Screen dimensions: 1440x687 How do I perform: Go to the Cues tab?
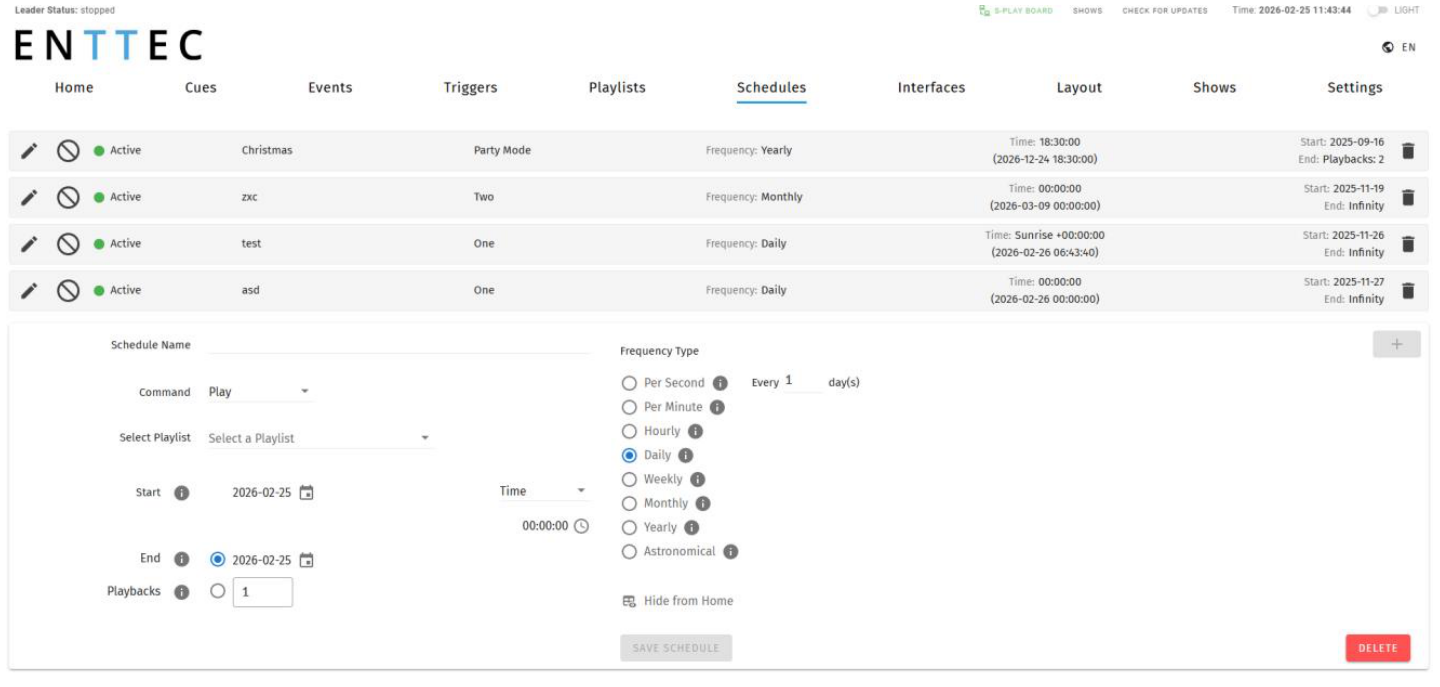click(201, 88)
